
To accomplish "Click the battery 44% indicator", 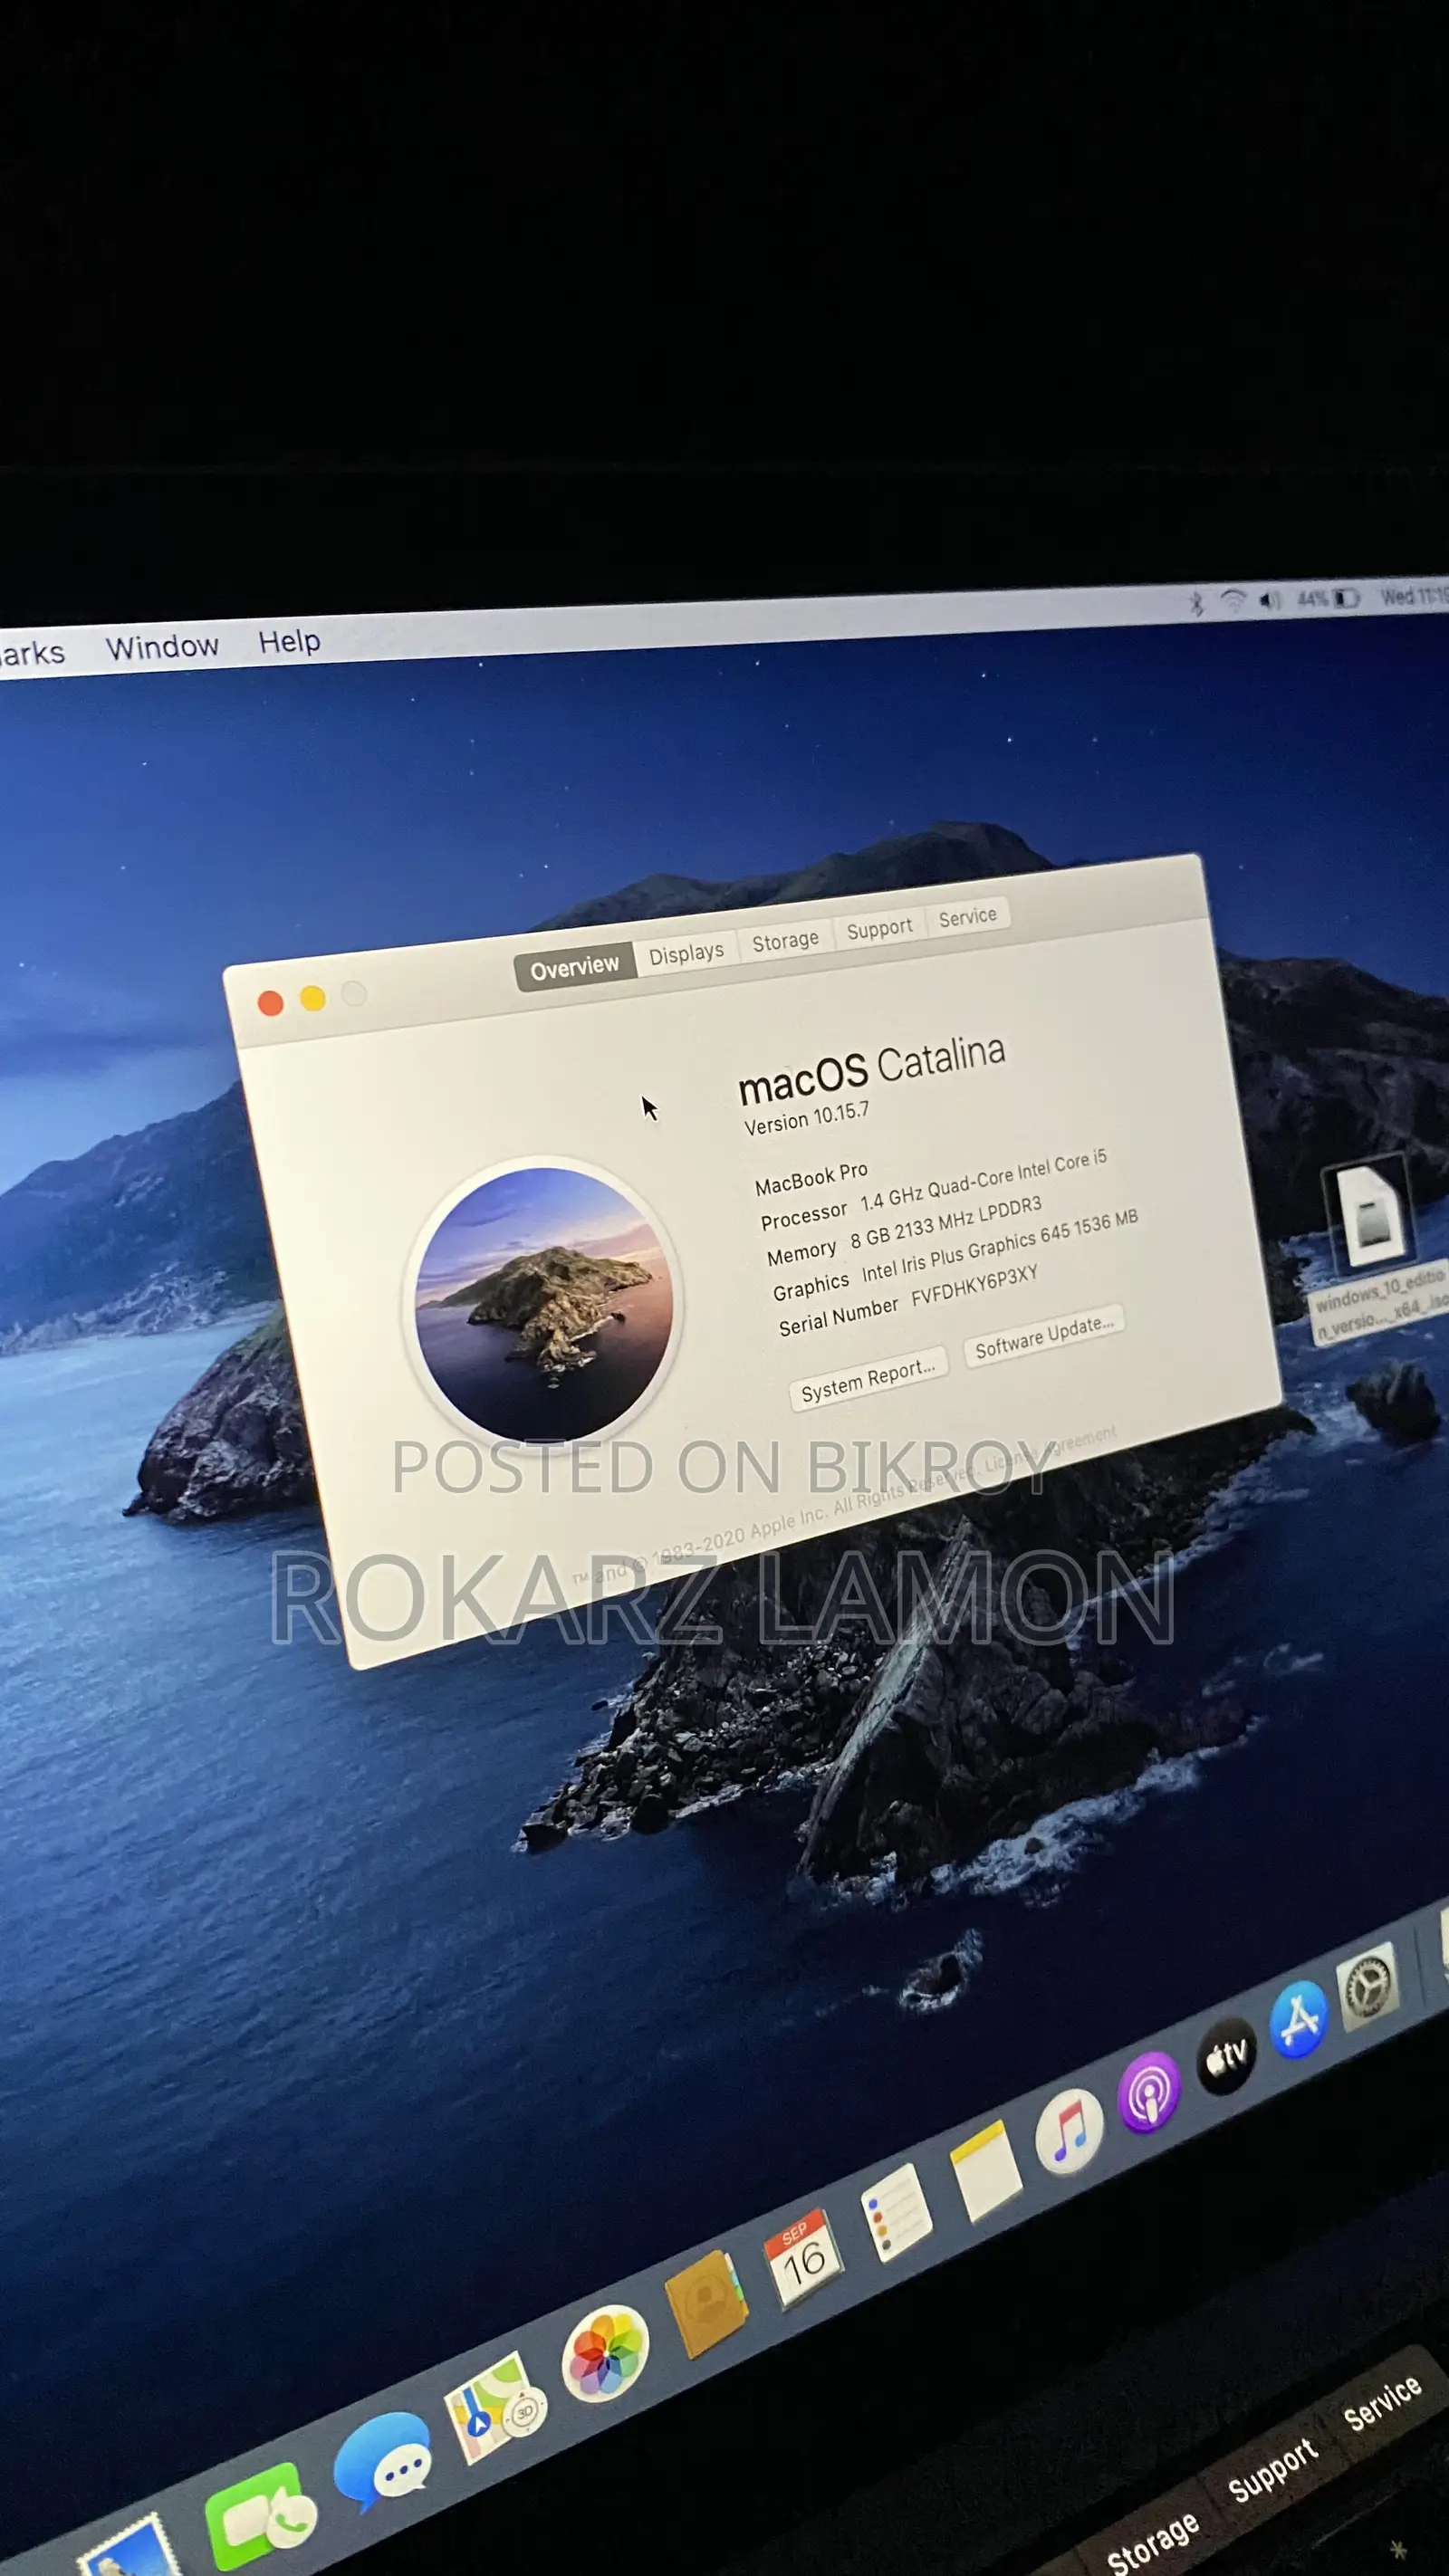I will point(1328,598).
